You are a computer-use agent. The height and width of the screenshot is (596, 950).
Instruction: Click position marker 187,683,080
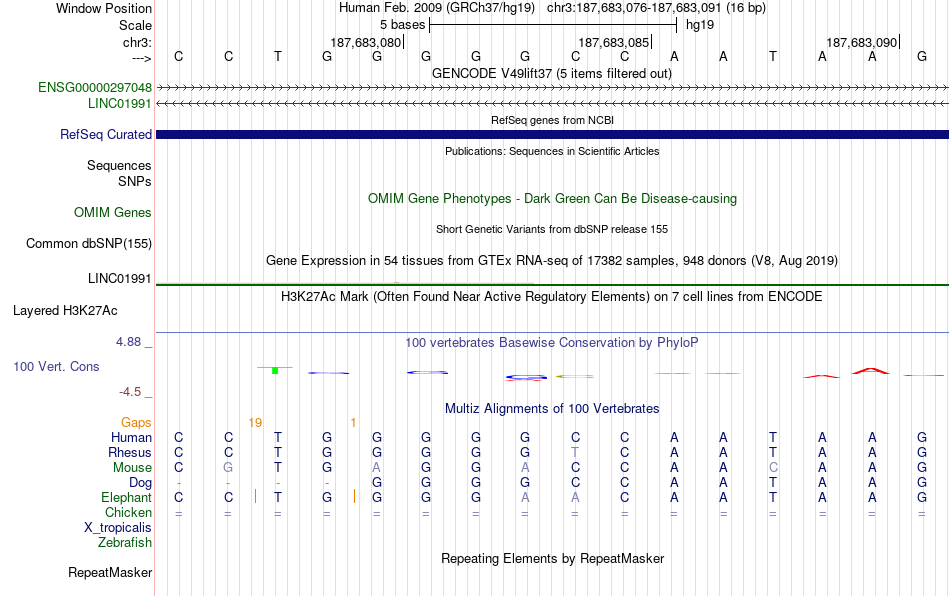[x=366, y=42]
